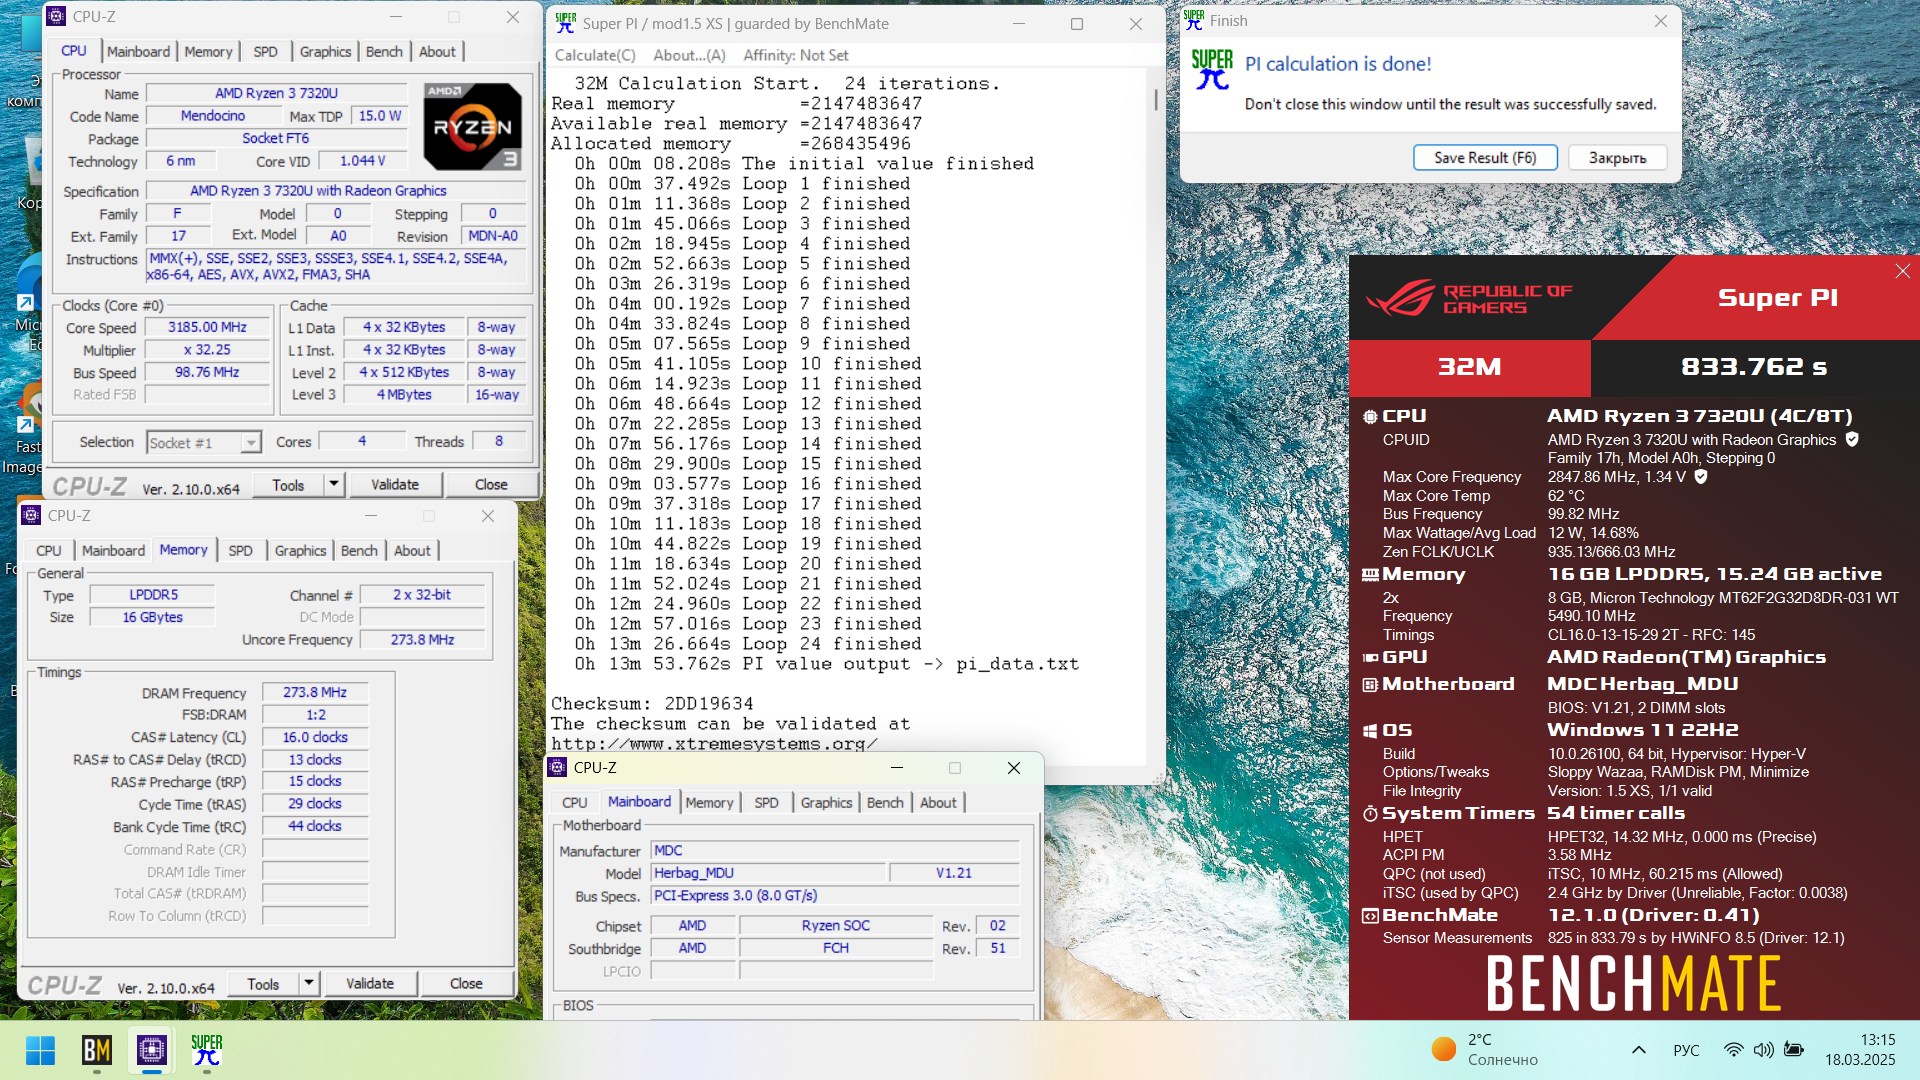The height and width of the screenshot is (1080, 1920).
Task: Open About...(A) menu in Super PI
Action: 689,56
